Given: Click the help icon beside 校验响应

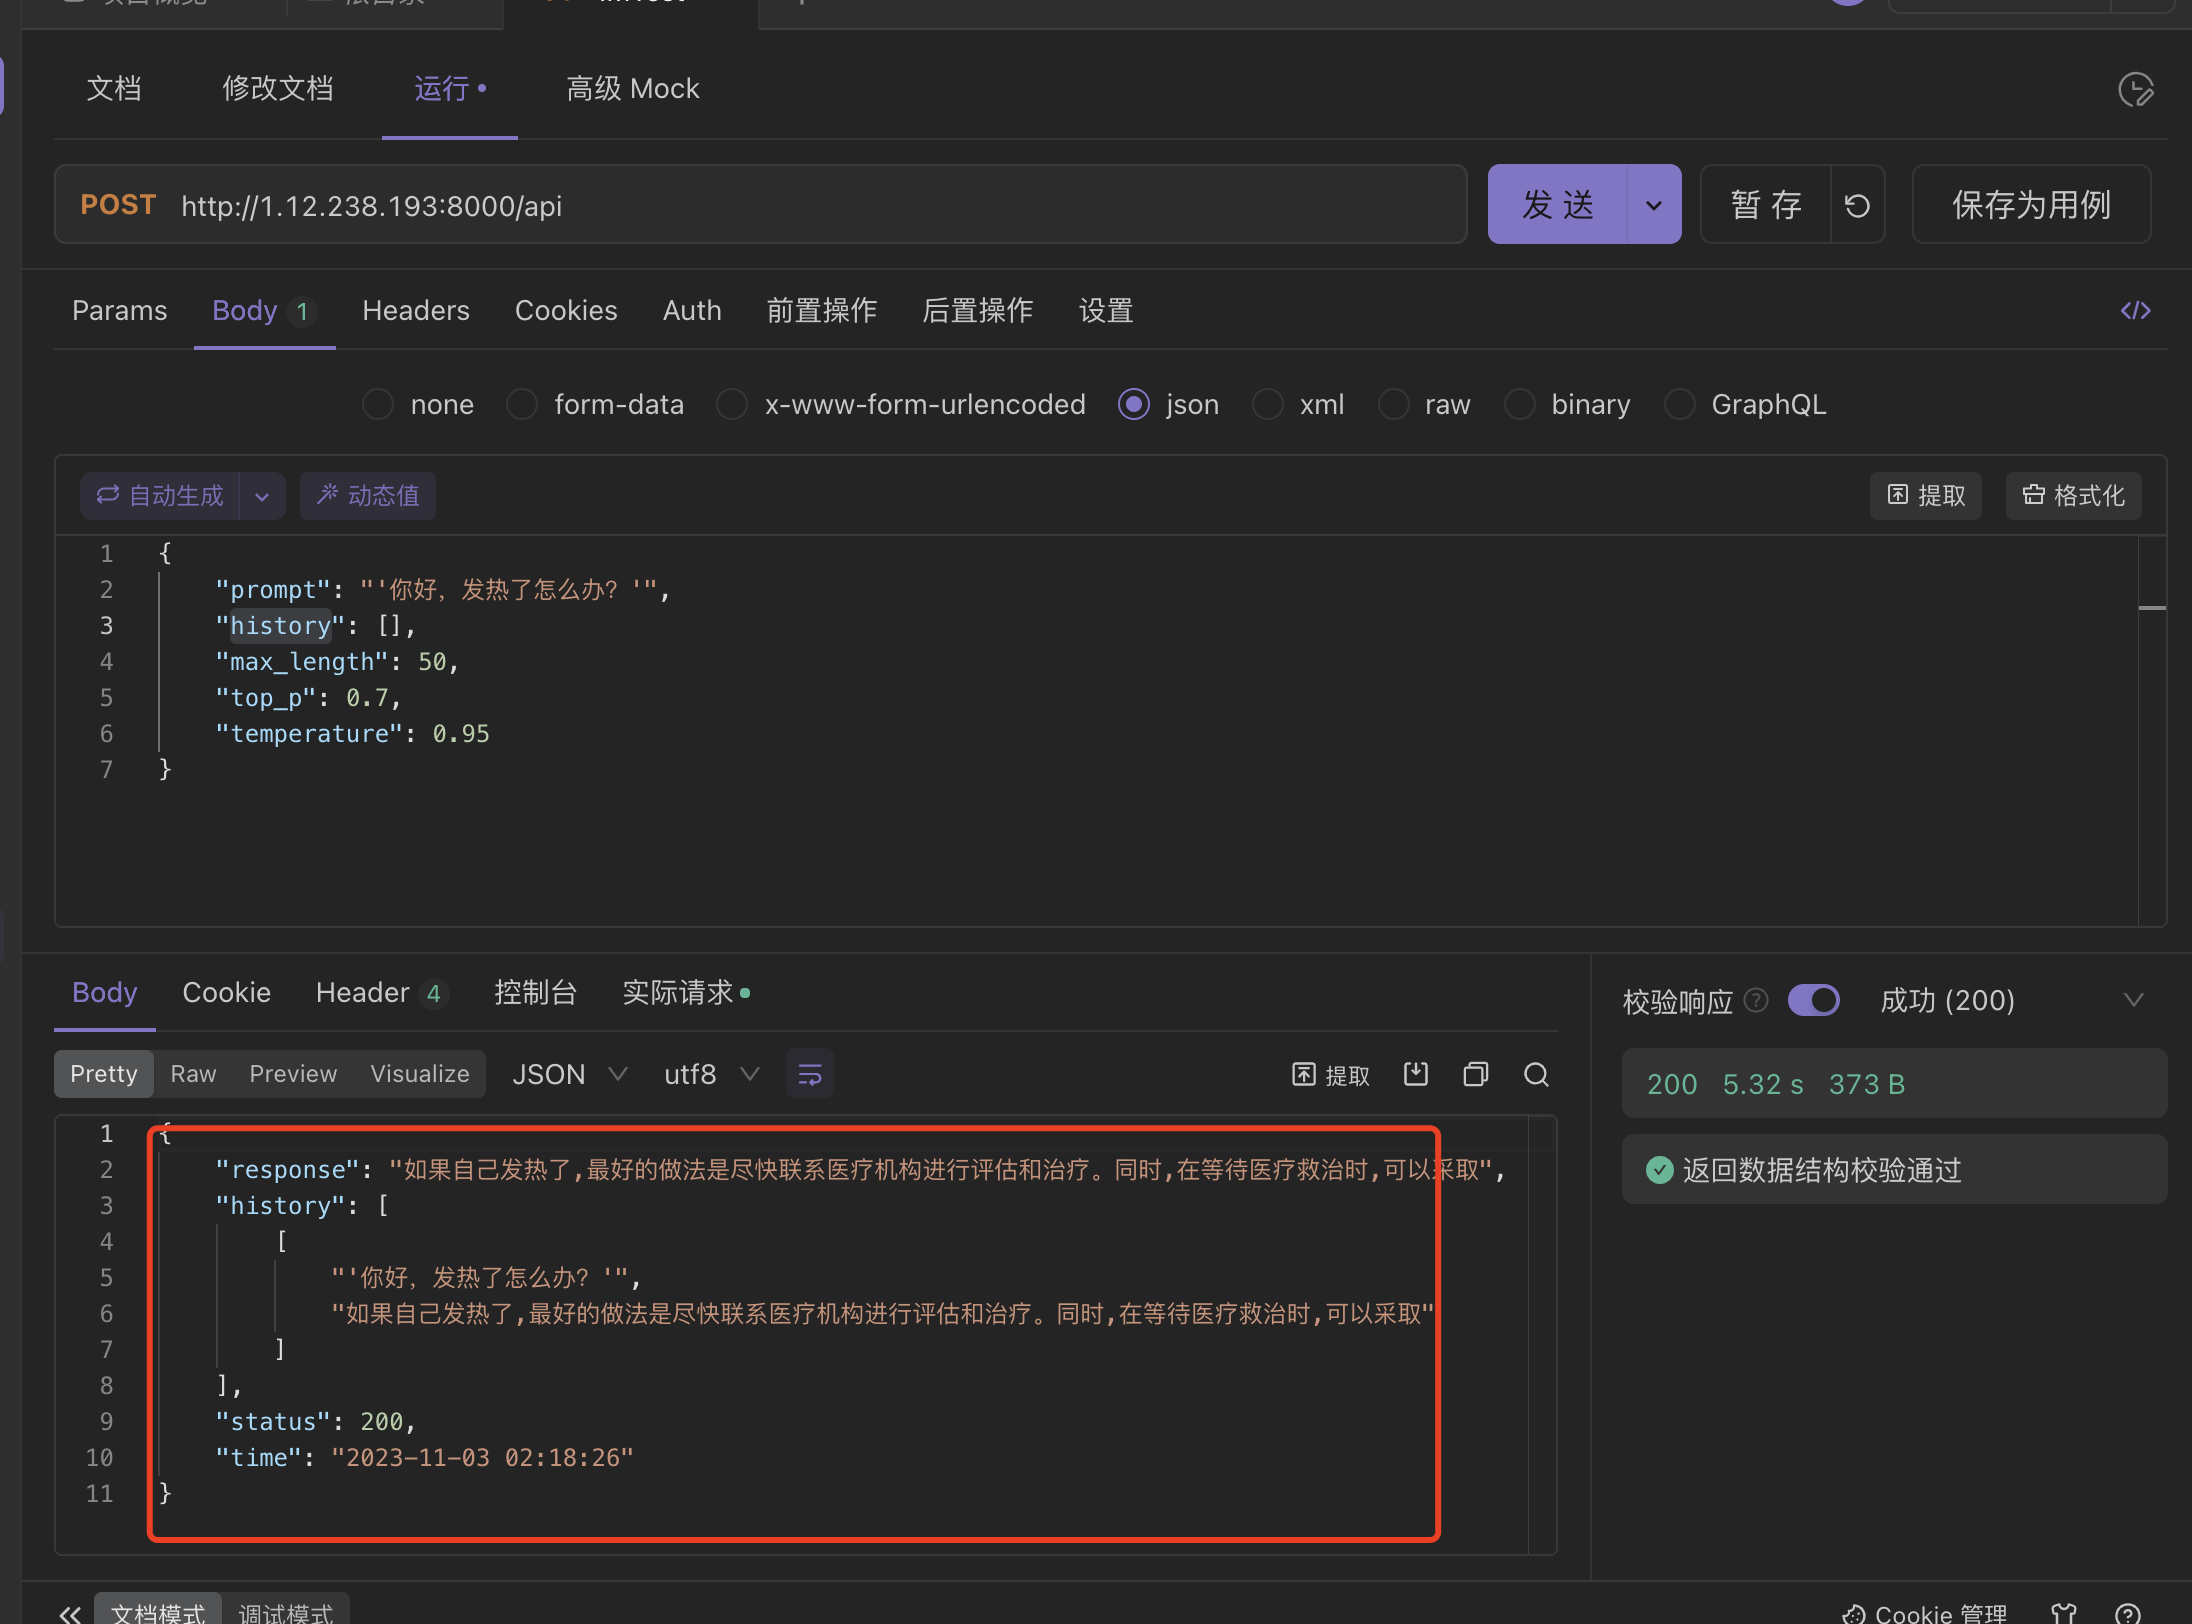Looking at the screenshot, I should 1756,1000.
